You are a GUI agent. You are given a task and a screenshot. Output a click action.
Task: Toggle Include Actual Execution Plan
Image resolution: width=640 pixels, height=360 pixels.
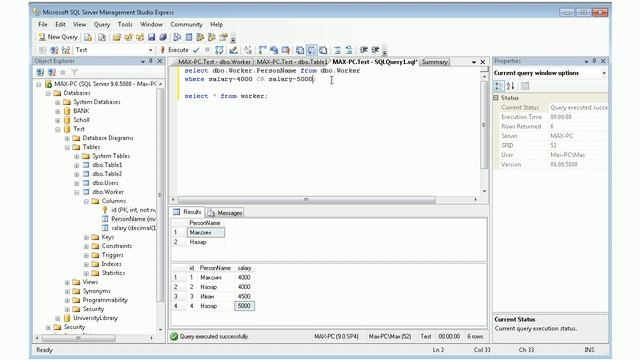[x=262, y=50]
